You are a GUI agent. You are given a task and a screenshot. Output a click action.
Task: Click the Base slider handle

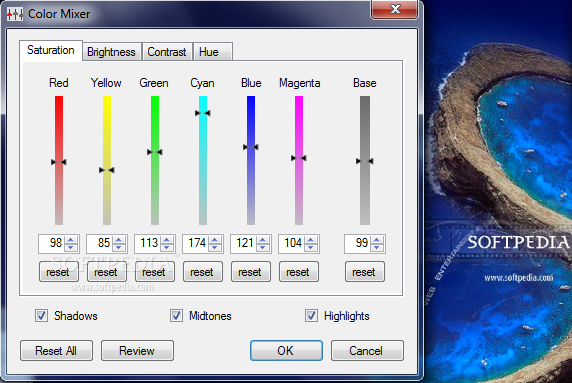pyautogui.click(x=365, y=161)
